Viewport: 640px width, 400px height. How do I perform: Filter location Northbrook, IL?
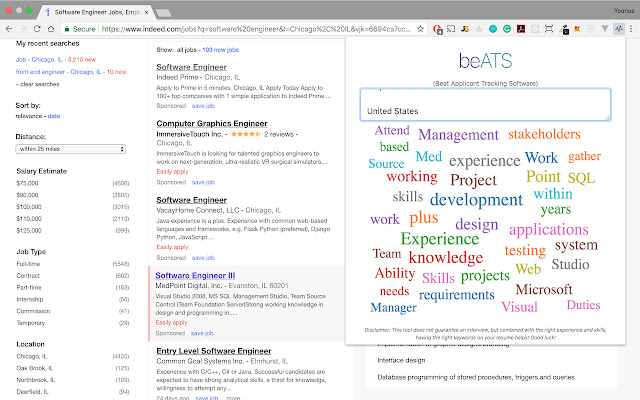point(36,380)
